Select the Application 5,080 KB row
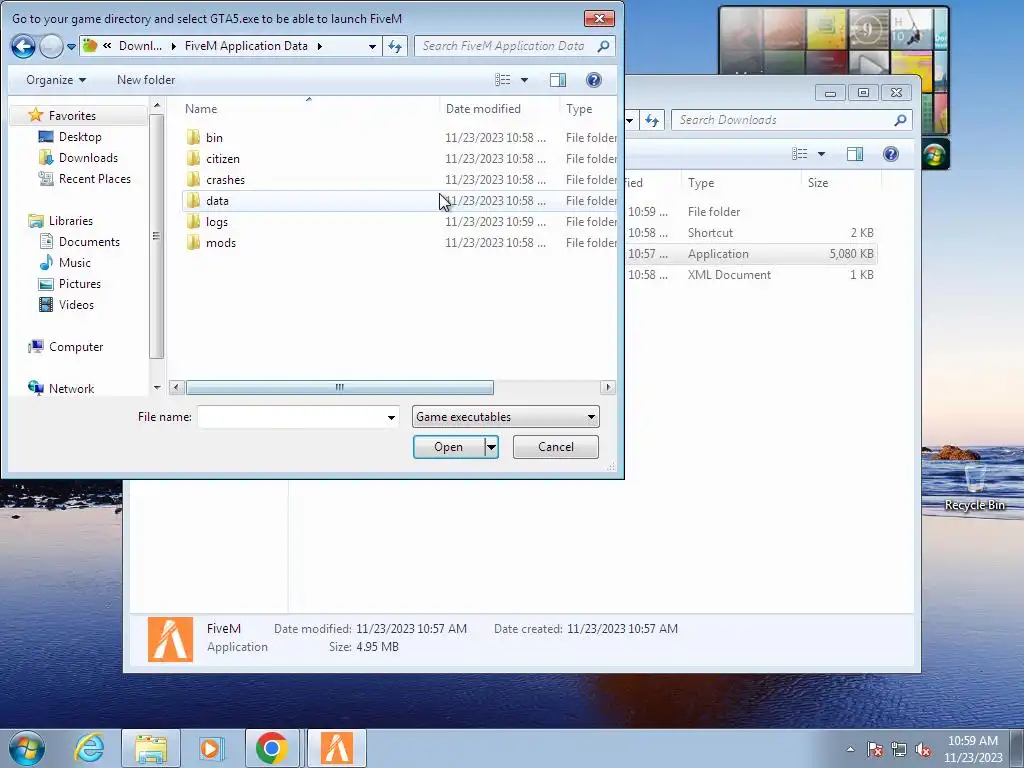 click(x=750, y=254)
